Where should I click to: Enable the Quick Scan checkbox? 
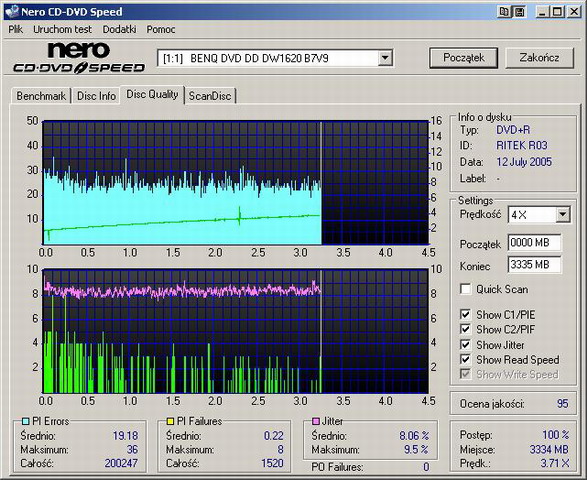point(465,289)
